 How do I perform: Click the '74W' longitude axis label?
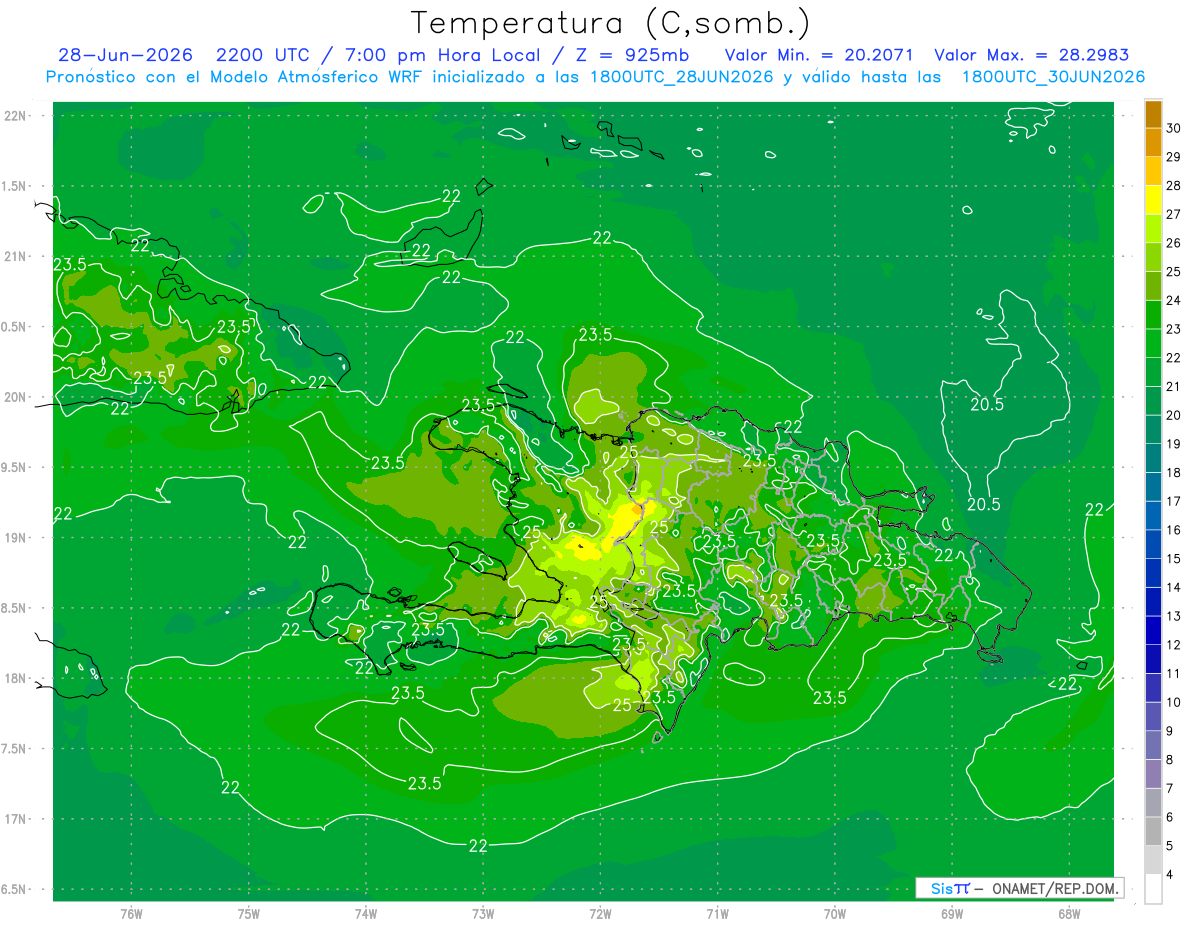coord(366,914)
